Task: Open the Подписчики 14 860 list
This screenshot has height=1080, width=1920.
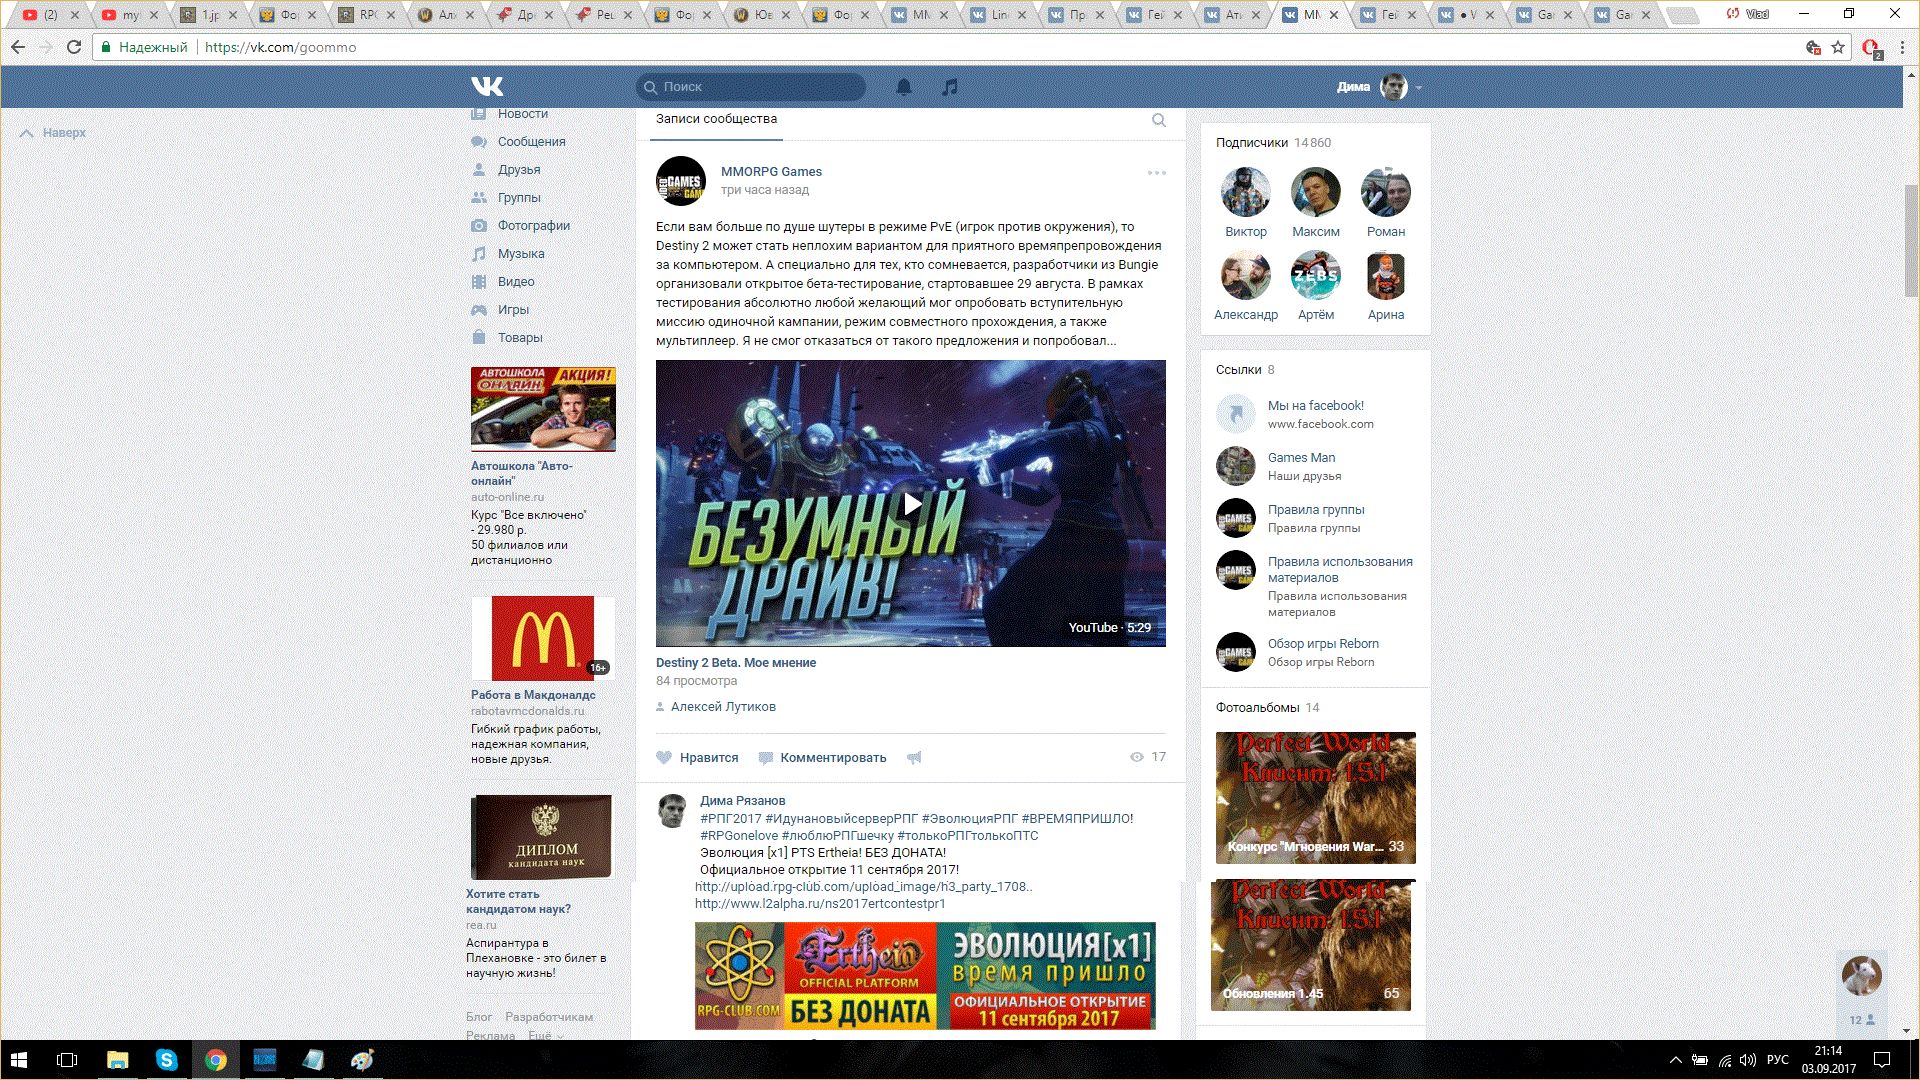Action: pyautogui.click(x=1273, y=143)
